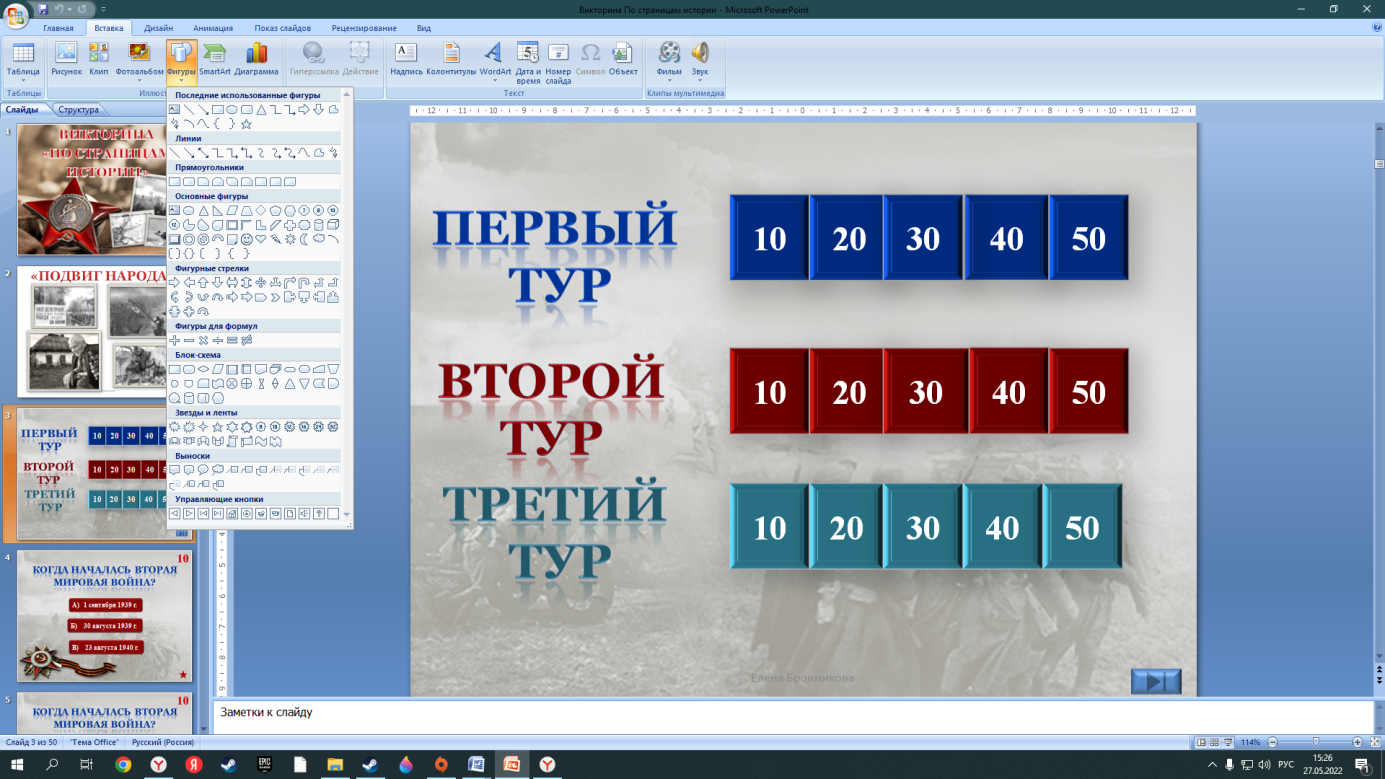The image size is (1385, 779).
Task: Open the Epic Games taskbar icon
Action: (x=265, y=765)
